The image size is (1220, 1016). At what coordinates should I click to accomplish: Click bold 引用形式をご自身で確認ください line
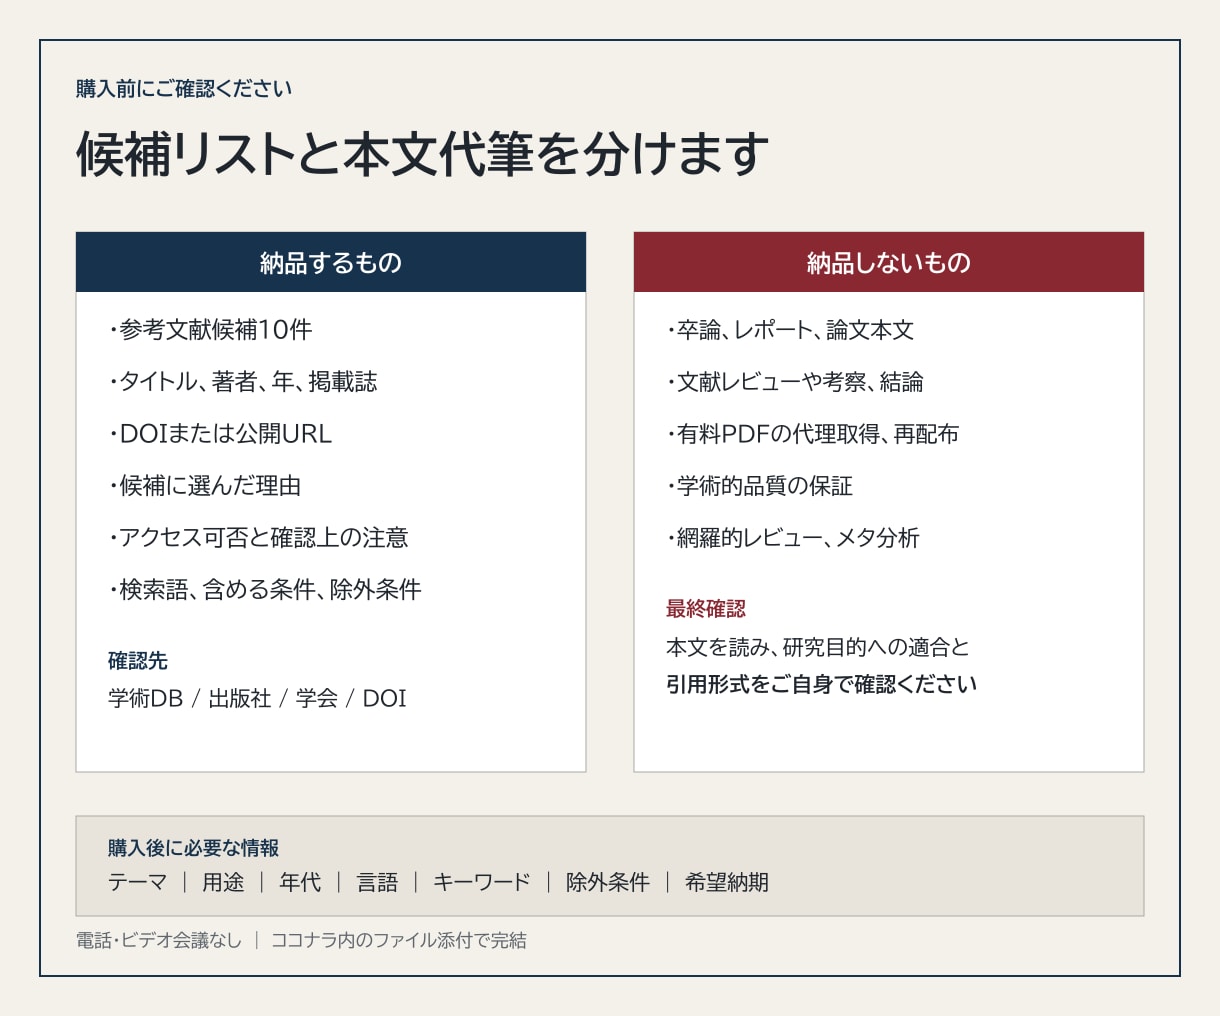click(x=822, y=685)
